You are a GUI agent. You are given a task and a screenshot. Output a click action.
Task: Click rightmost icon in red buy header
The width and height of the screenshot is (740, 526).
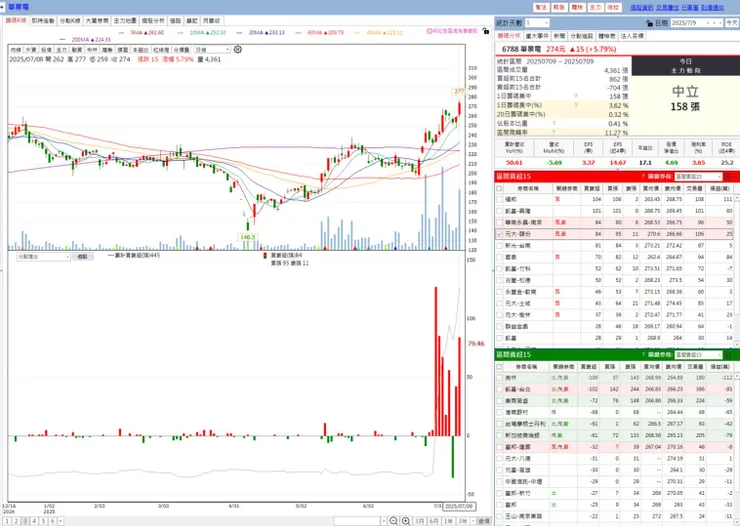point(736,176)
